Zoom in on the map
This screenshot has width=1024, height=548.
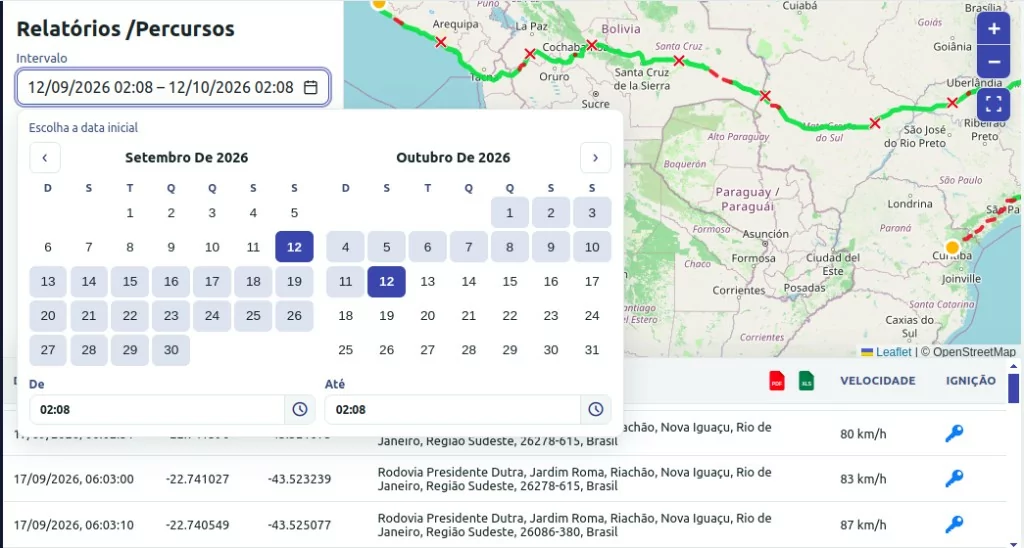point(994,29)
